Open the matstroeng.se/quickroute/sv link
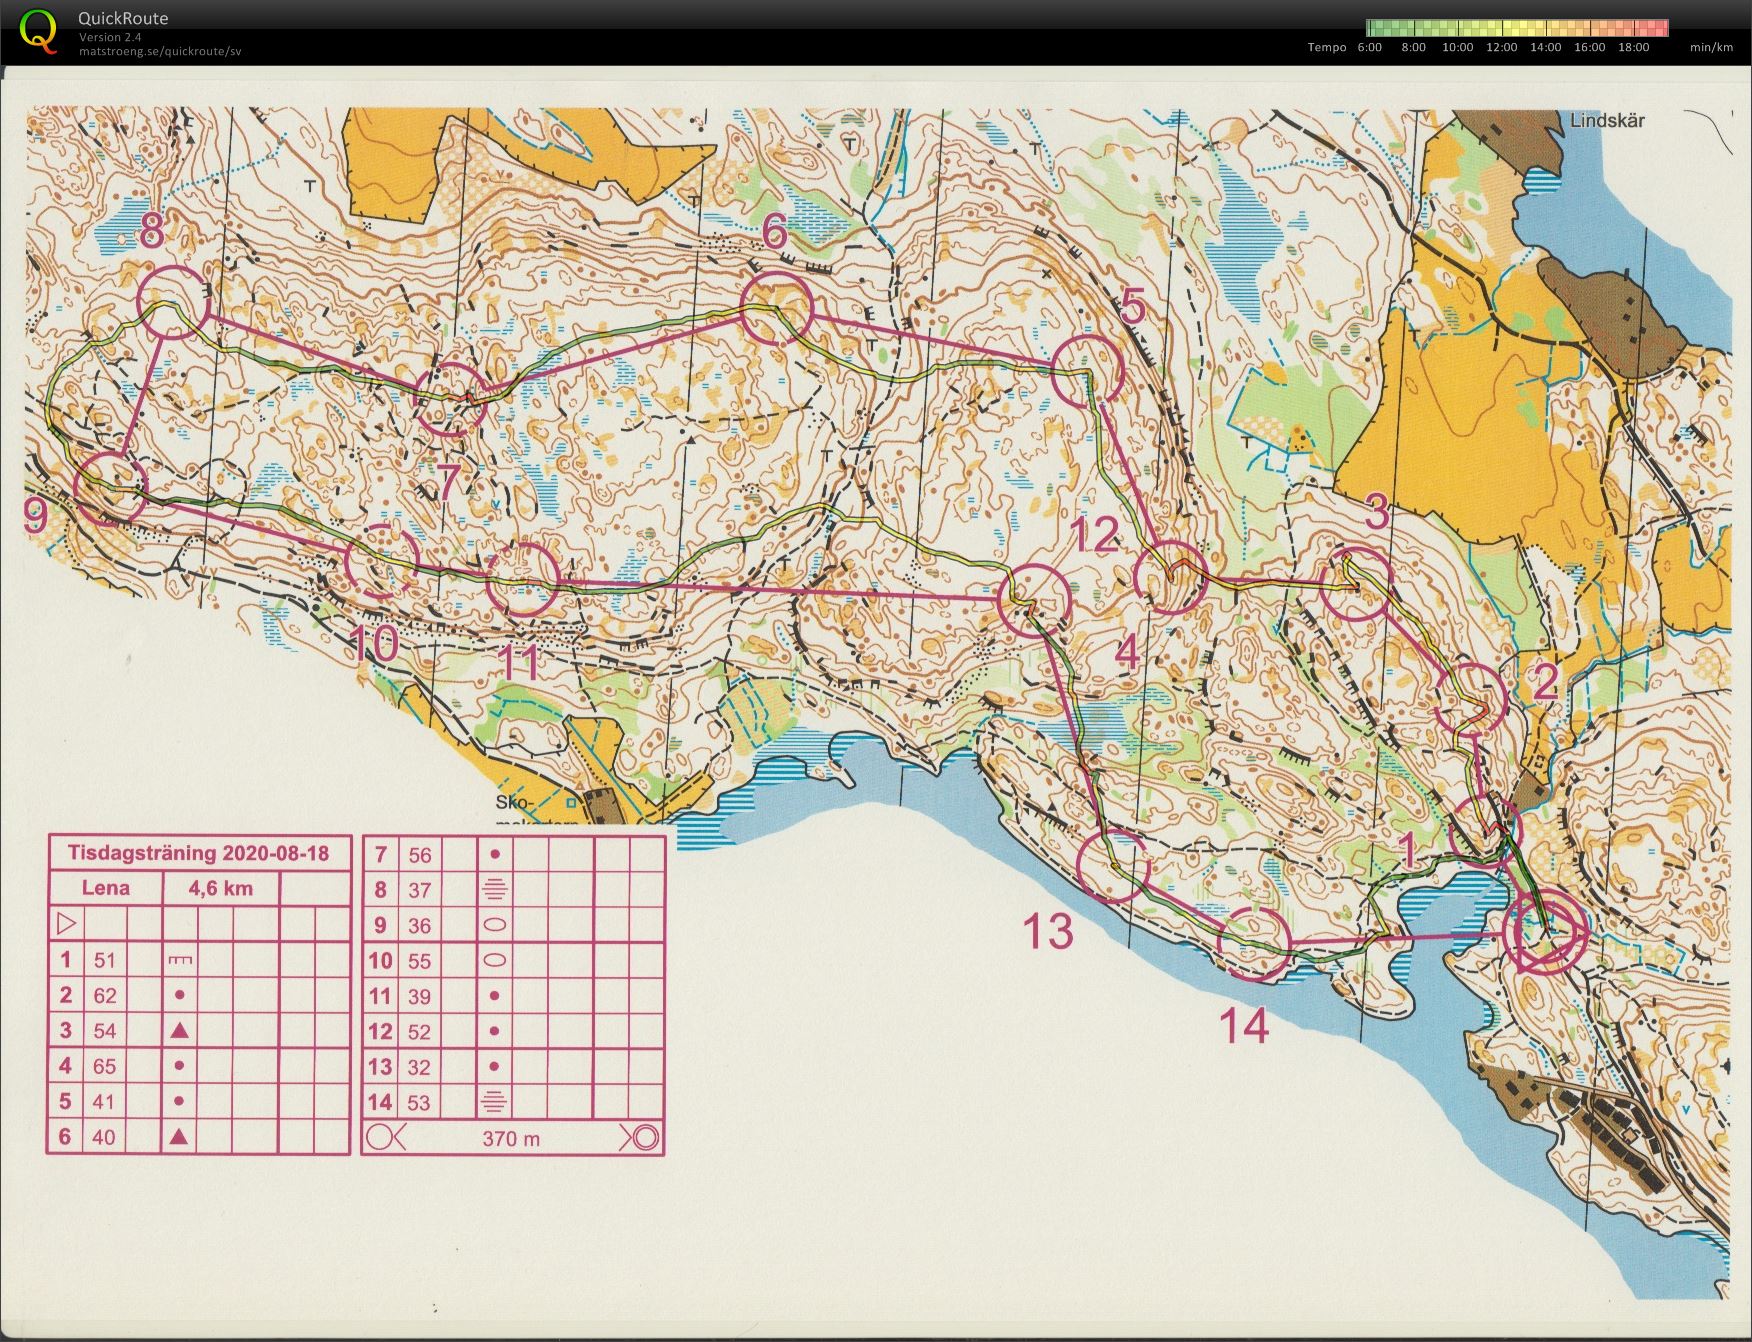The width and height of the screenshot is (1752, 1342). (160, 51)
